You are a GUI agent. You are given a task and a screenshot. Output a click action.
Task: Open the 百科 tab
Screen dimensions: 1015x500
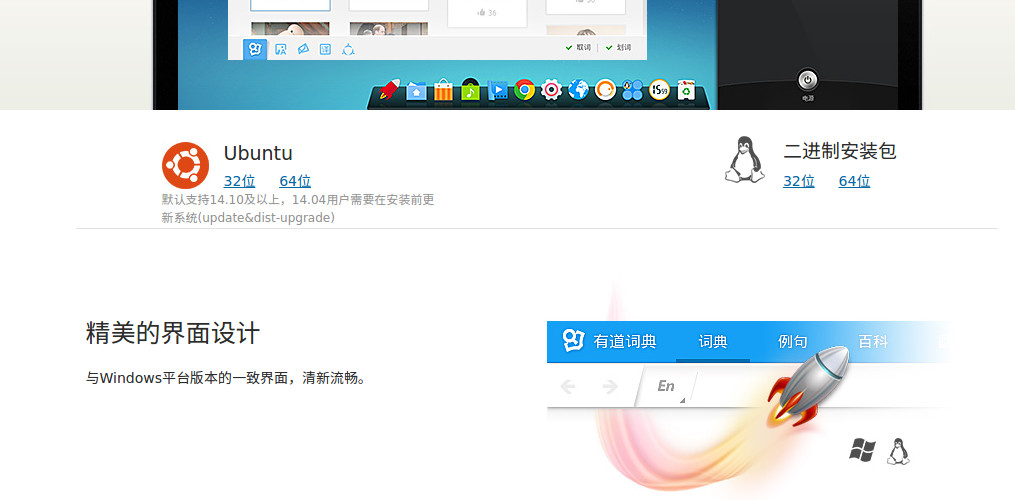[872, 341]
